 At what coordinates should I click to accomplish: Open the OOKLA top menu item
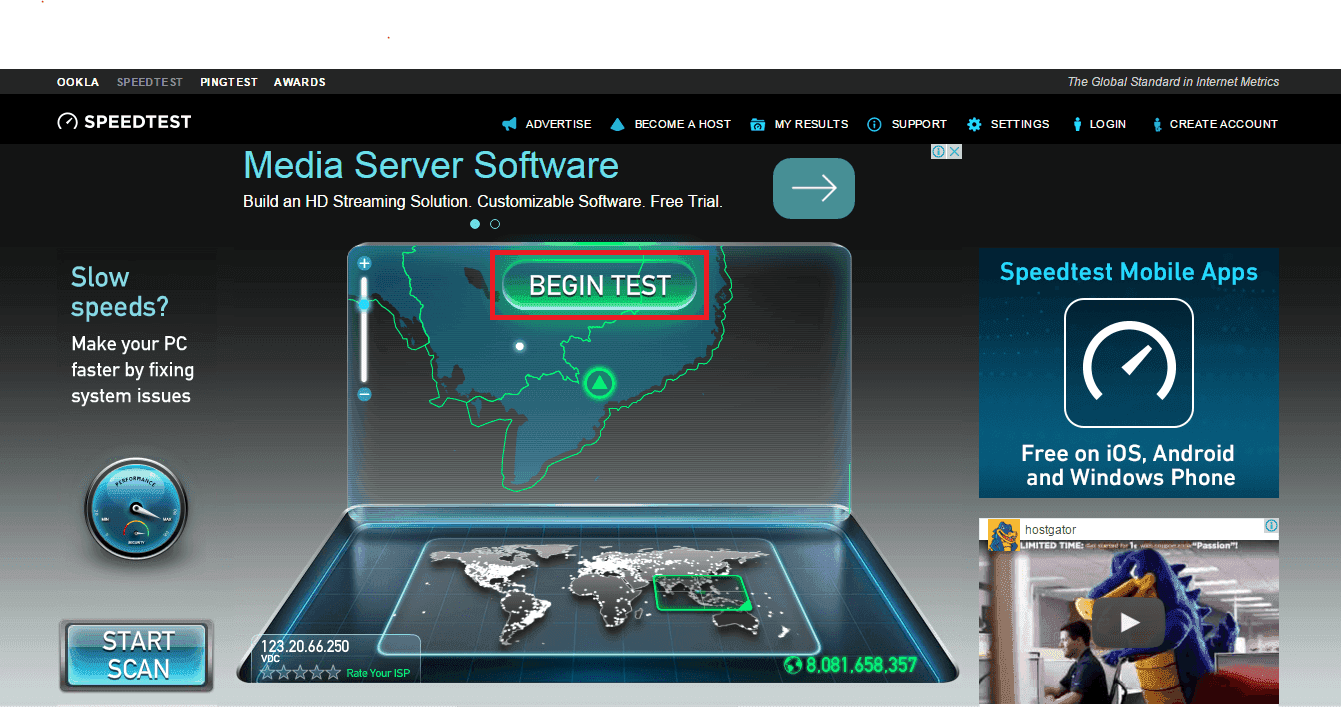coord(78,82)
